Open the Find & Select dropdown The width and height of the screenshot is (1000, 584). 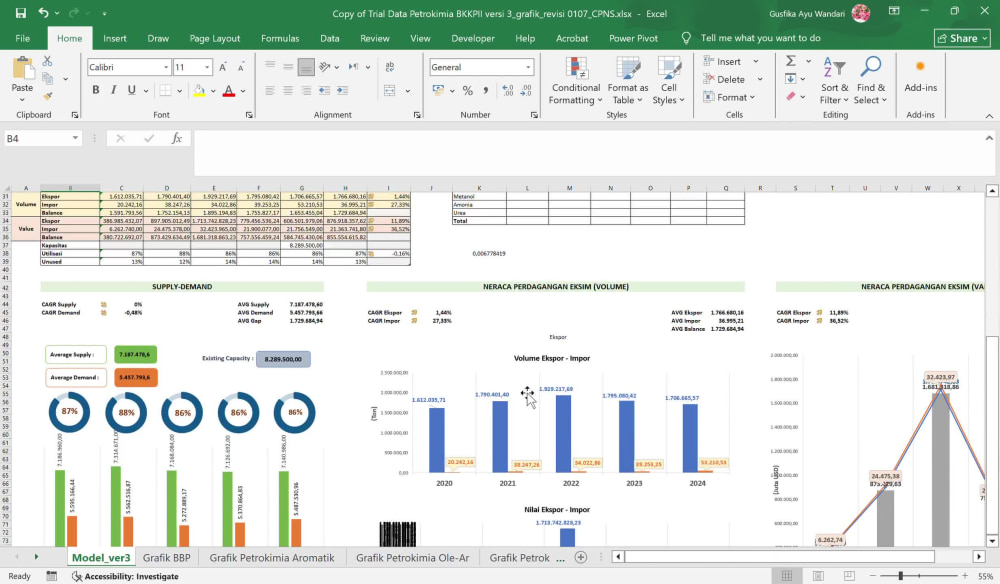871,82
